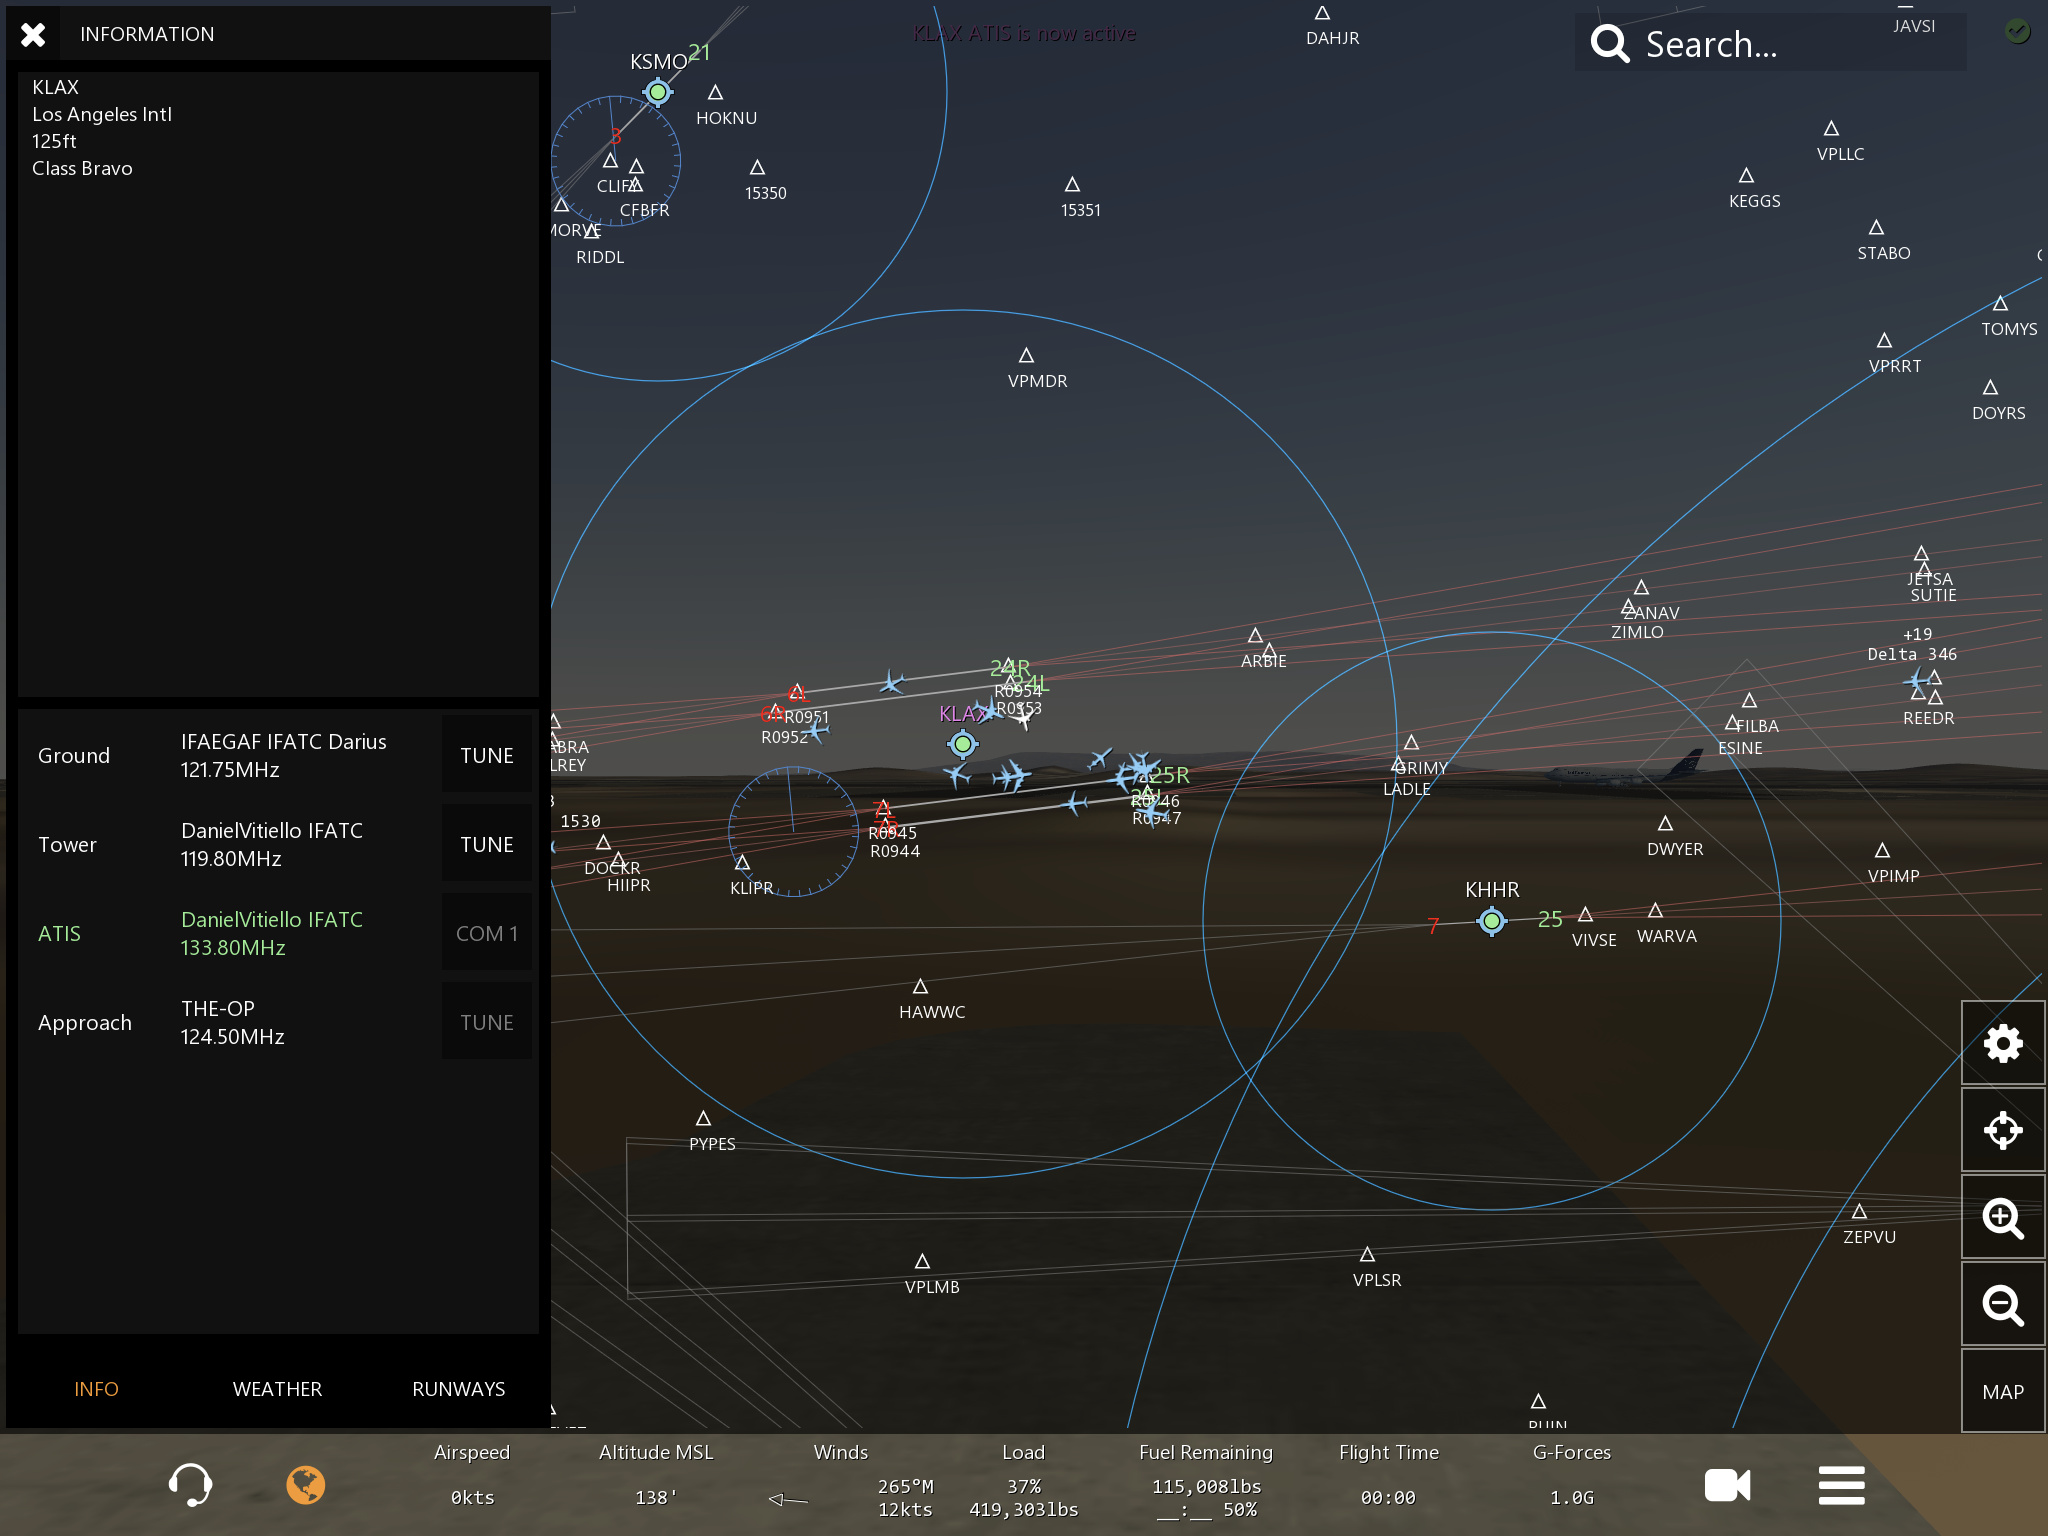
Task: Tune to Tower frequency 119.80MHz
Action: tap(486, 844)
